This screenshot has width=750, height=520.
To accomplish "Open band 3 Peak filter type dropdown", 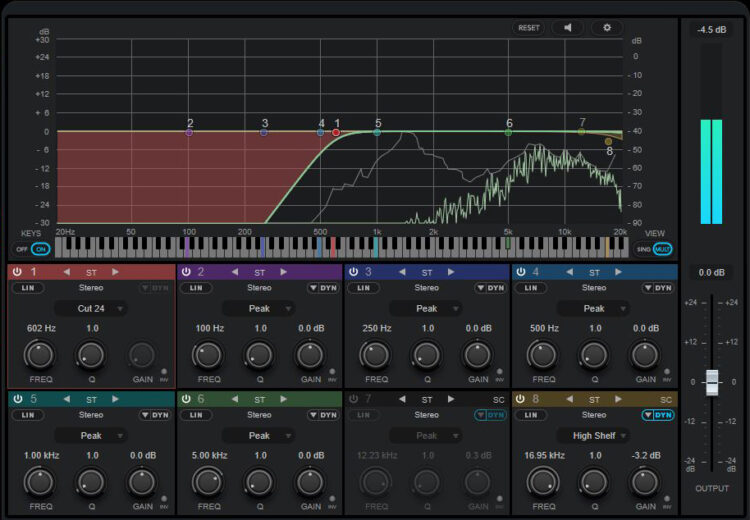I will click(x=426, y=309).
